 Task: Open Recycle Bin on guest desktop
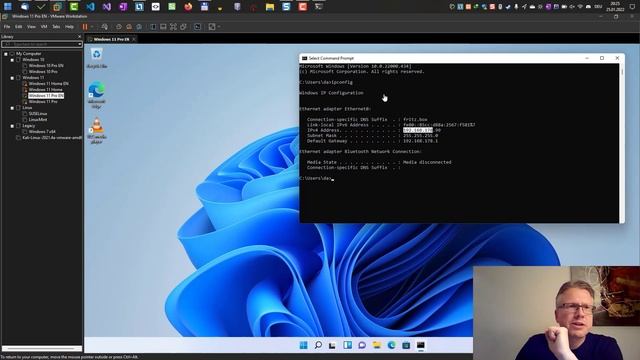[97, 58]
